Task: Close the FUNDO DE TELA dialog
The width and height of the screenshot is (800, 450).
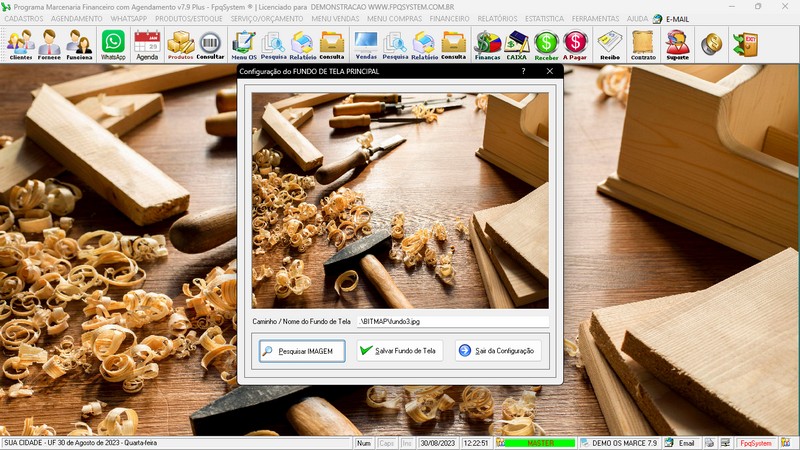Action: (x=549, y=71)
